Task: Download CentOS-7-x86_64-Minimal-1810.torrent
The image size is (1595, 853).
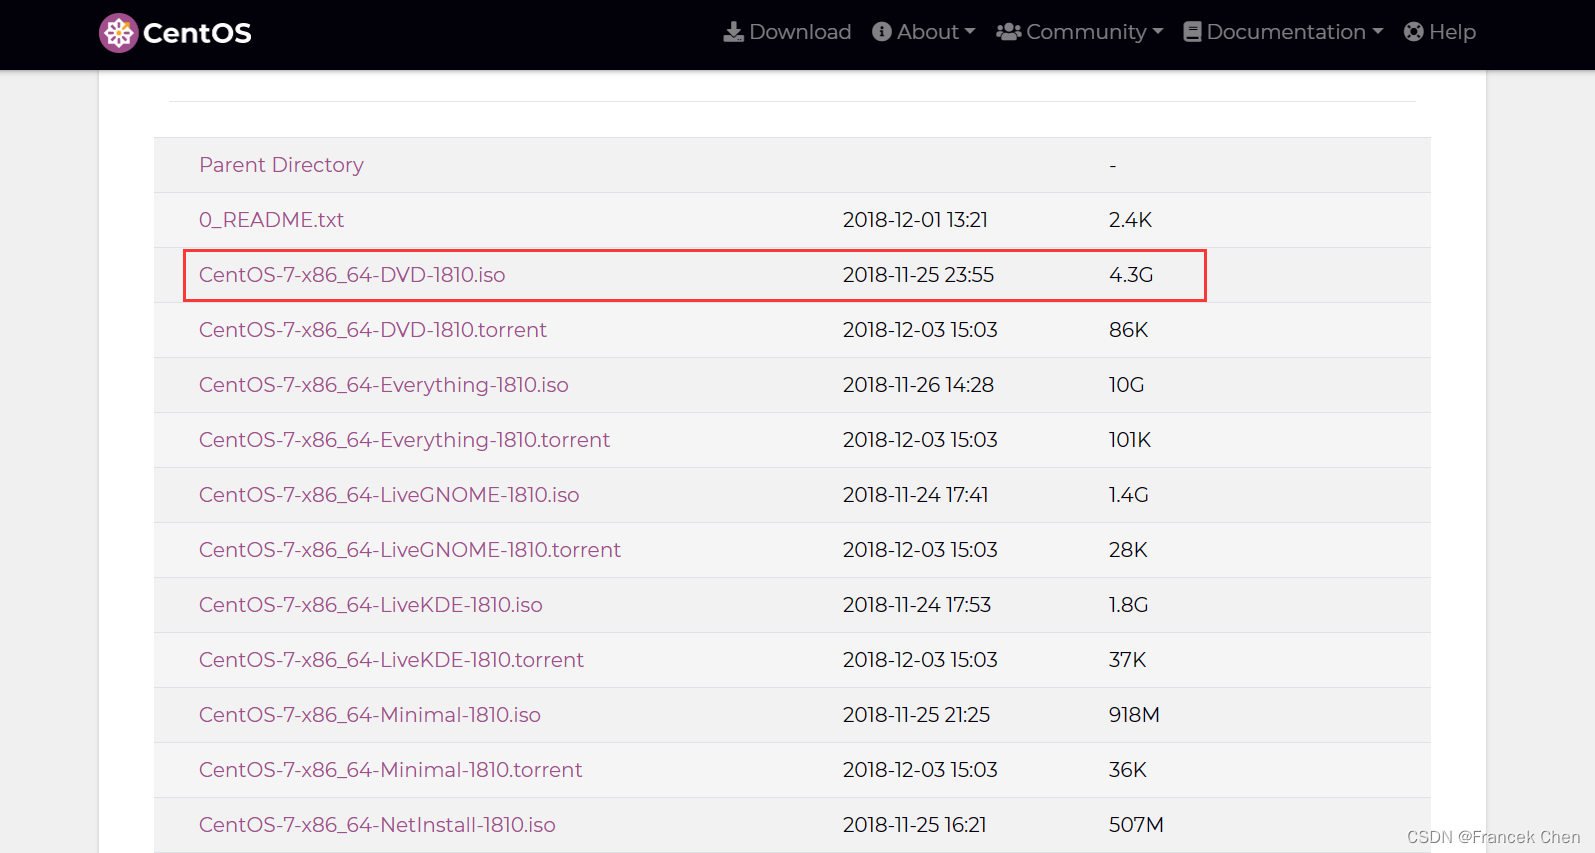Action: [x=390, y=770]
